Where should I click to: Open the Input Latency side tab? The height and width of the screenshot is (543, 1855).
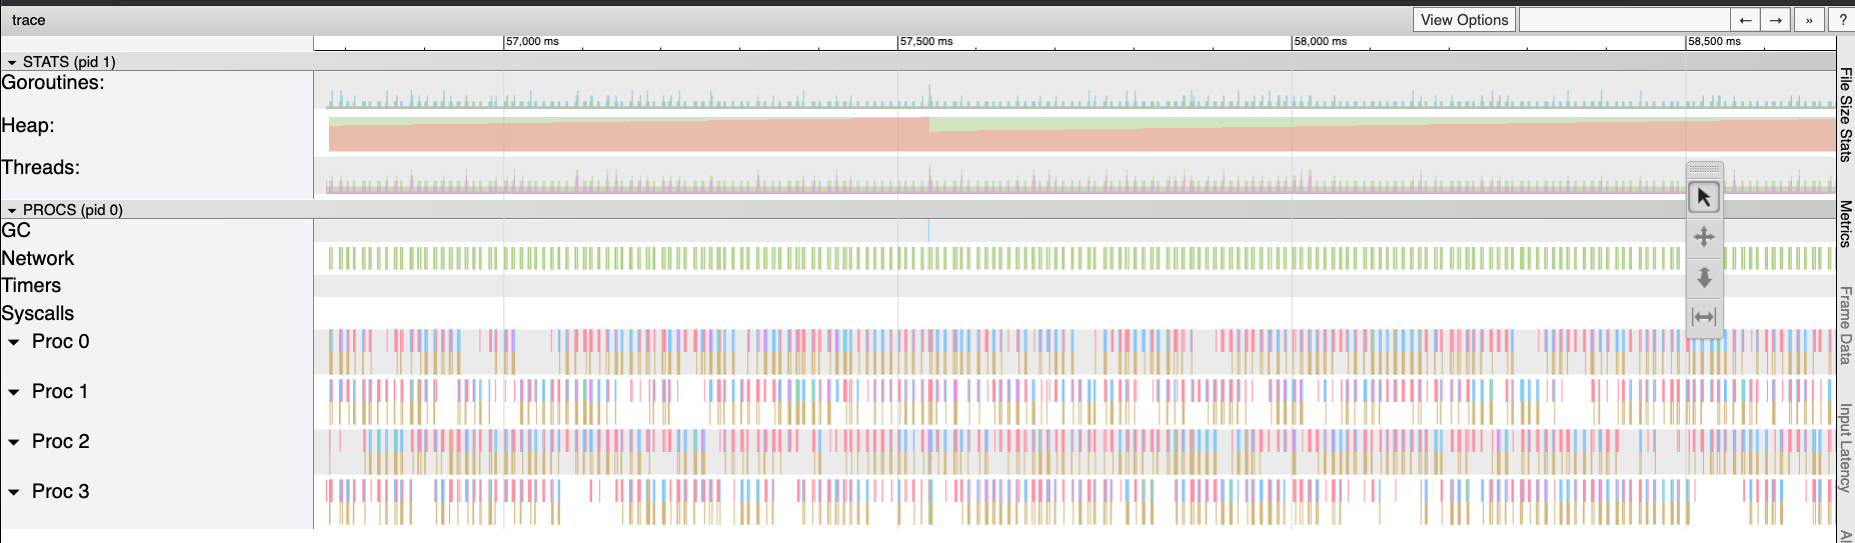1846,448
